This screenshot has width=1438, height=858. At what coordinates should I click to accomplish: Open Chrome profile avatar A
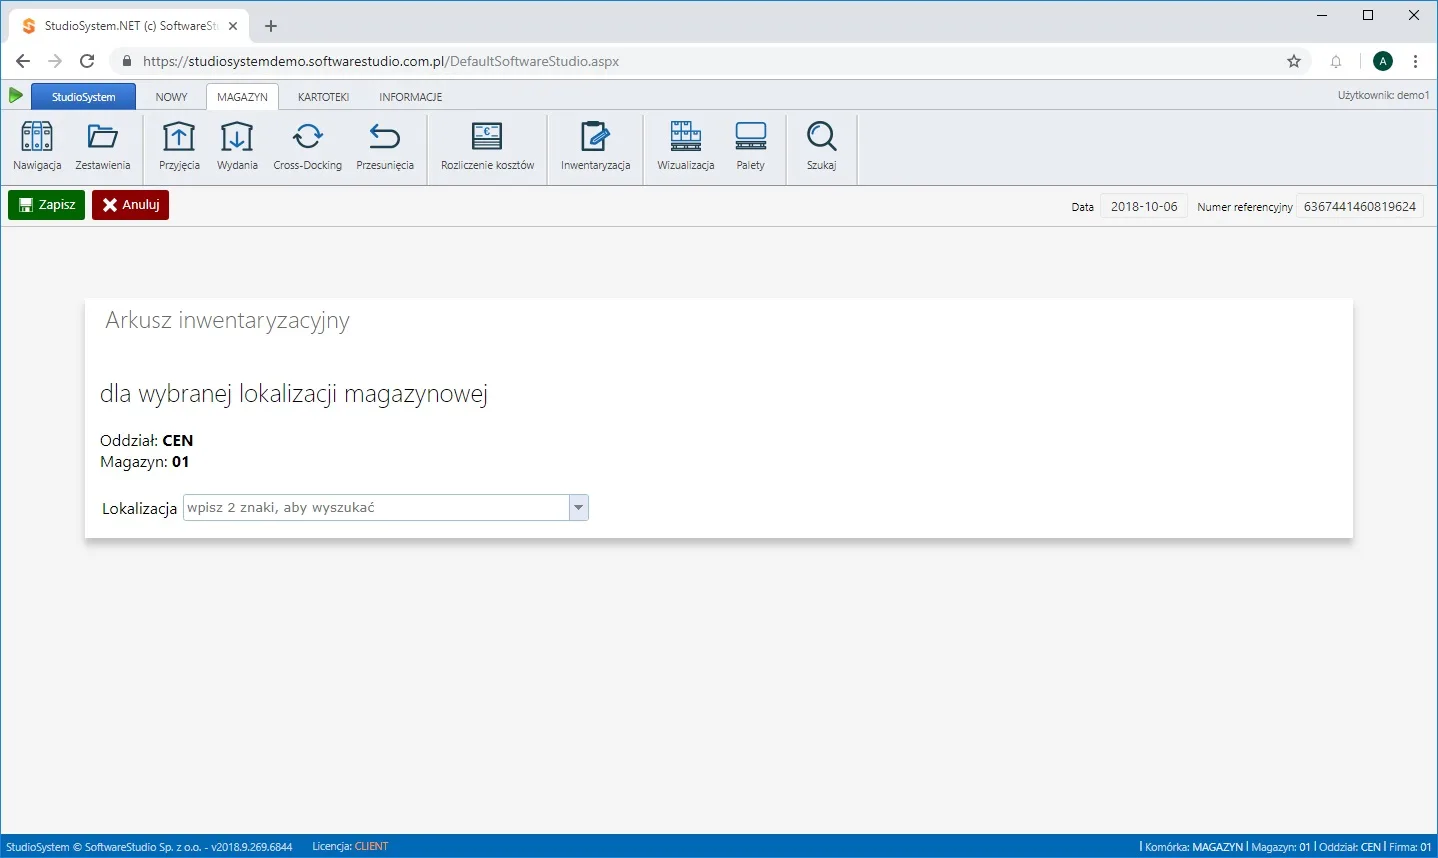click(x=1383, y=61)
